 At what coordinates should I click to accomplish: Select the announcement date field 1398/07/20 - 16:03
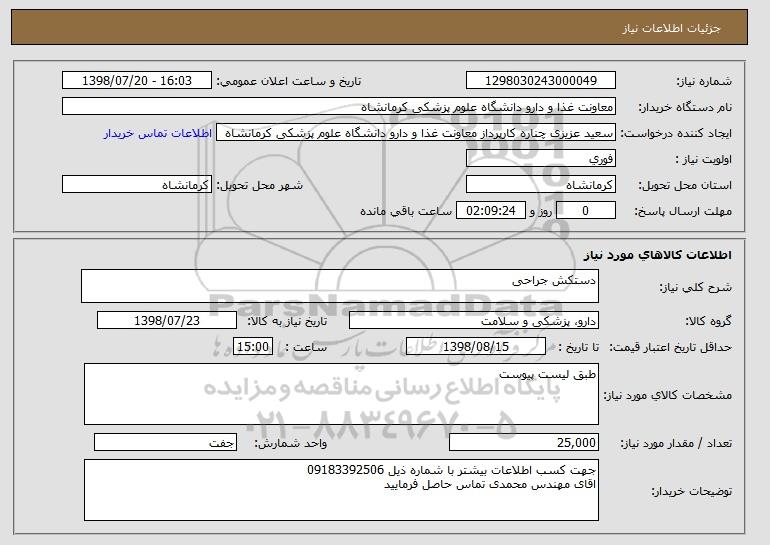[137, 81]
